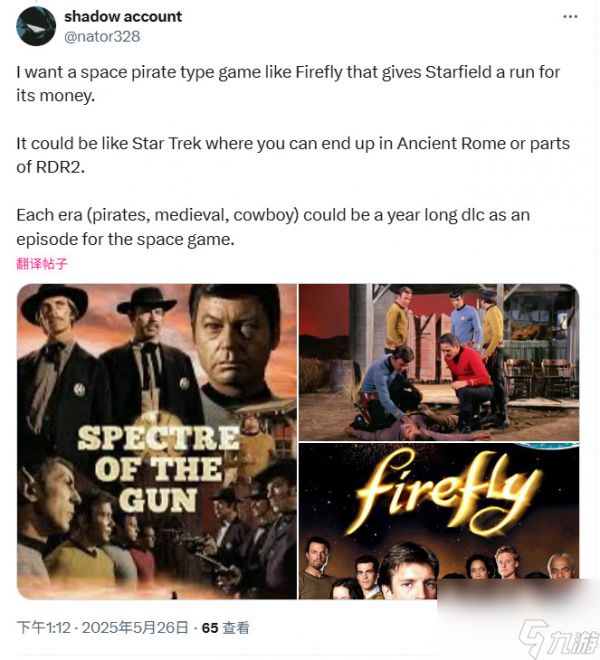Click the 翻译帖子 translate post link
The height and width of the screenshot is (660, 600).
[x=42, y=264]
